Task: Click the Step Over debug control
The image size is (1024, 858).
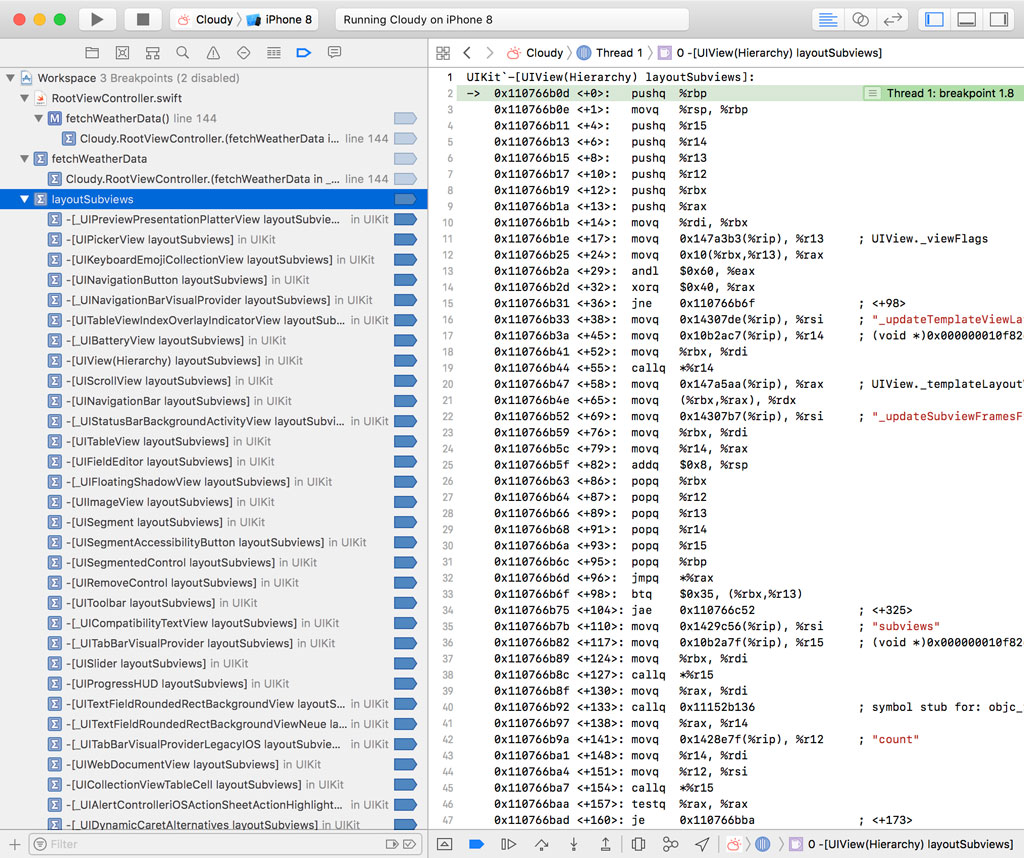Action: [x=542, y=844]
